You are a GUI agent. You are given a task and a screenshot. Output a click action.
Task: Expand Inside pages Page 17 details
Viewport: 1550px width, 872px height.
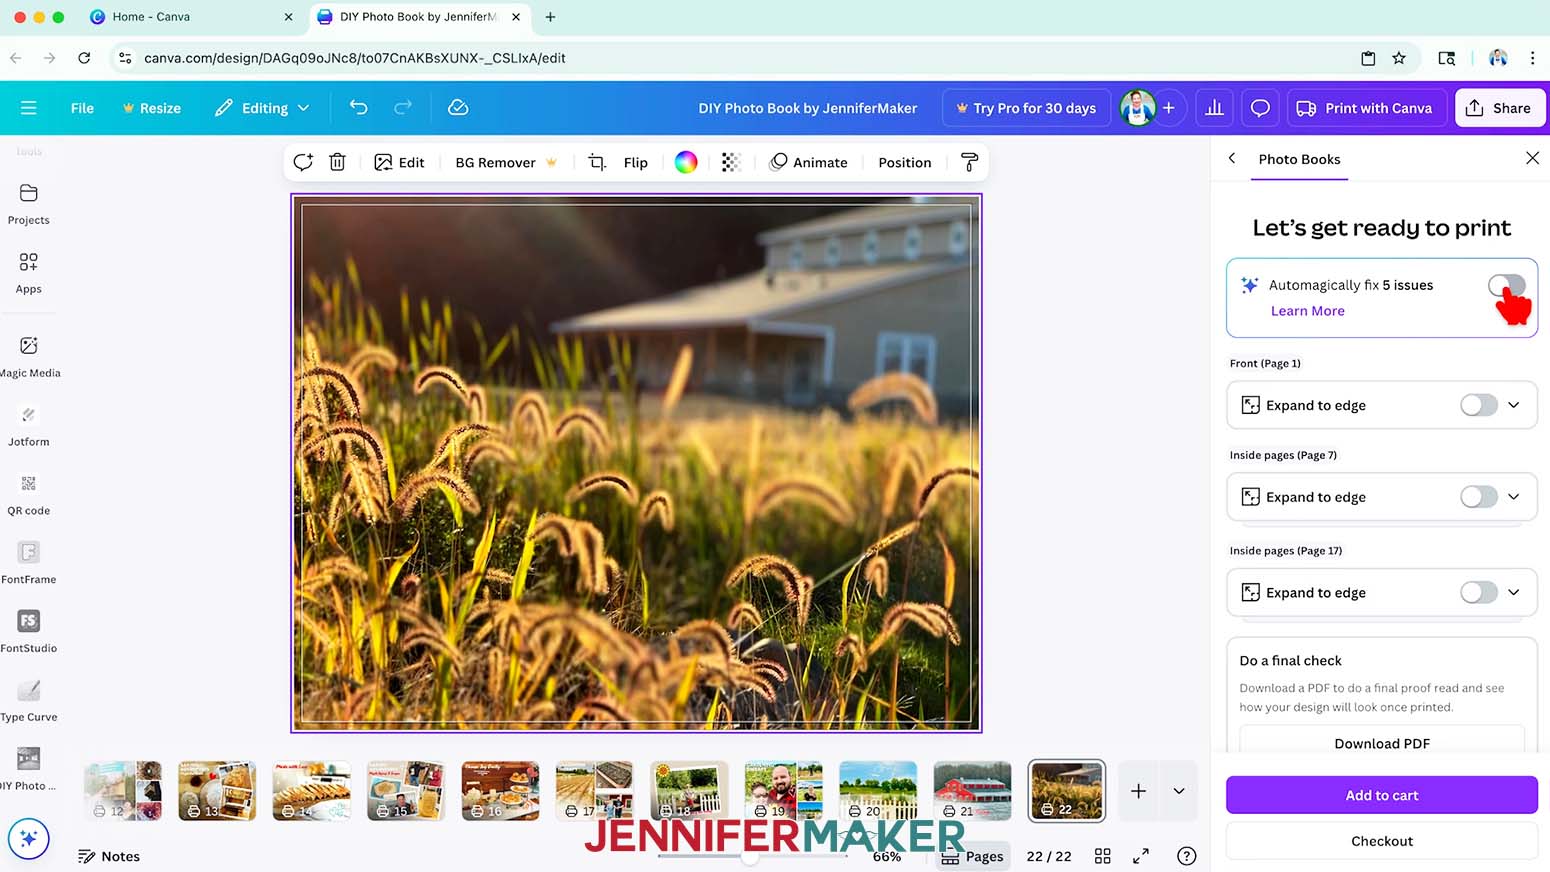[x=1514, y=593]
